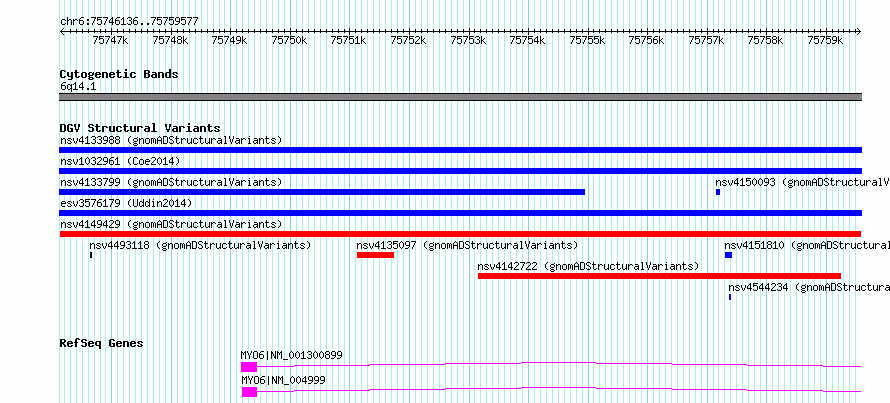This screenshot has width=890, height=403.
Task: Click the nsv4544234 tiny blue marker
Action: 730,297
